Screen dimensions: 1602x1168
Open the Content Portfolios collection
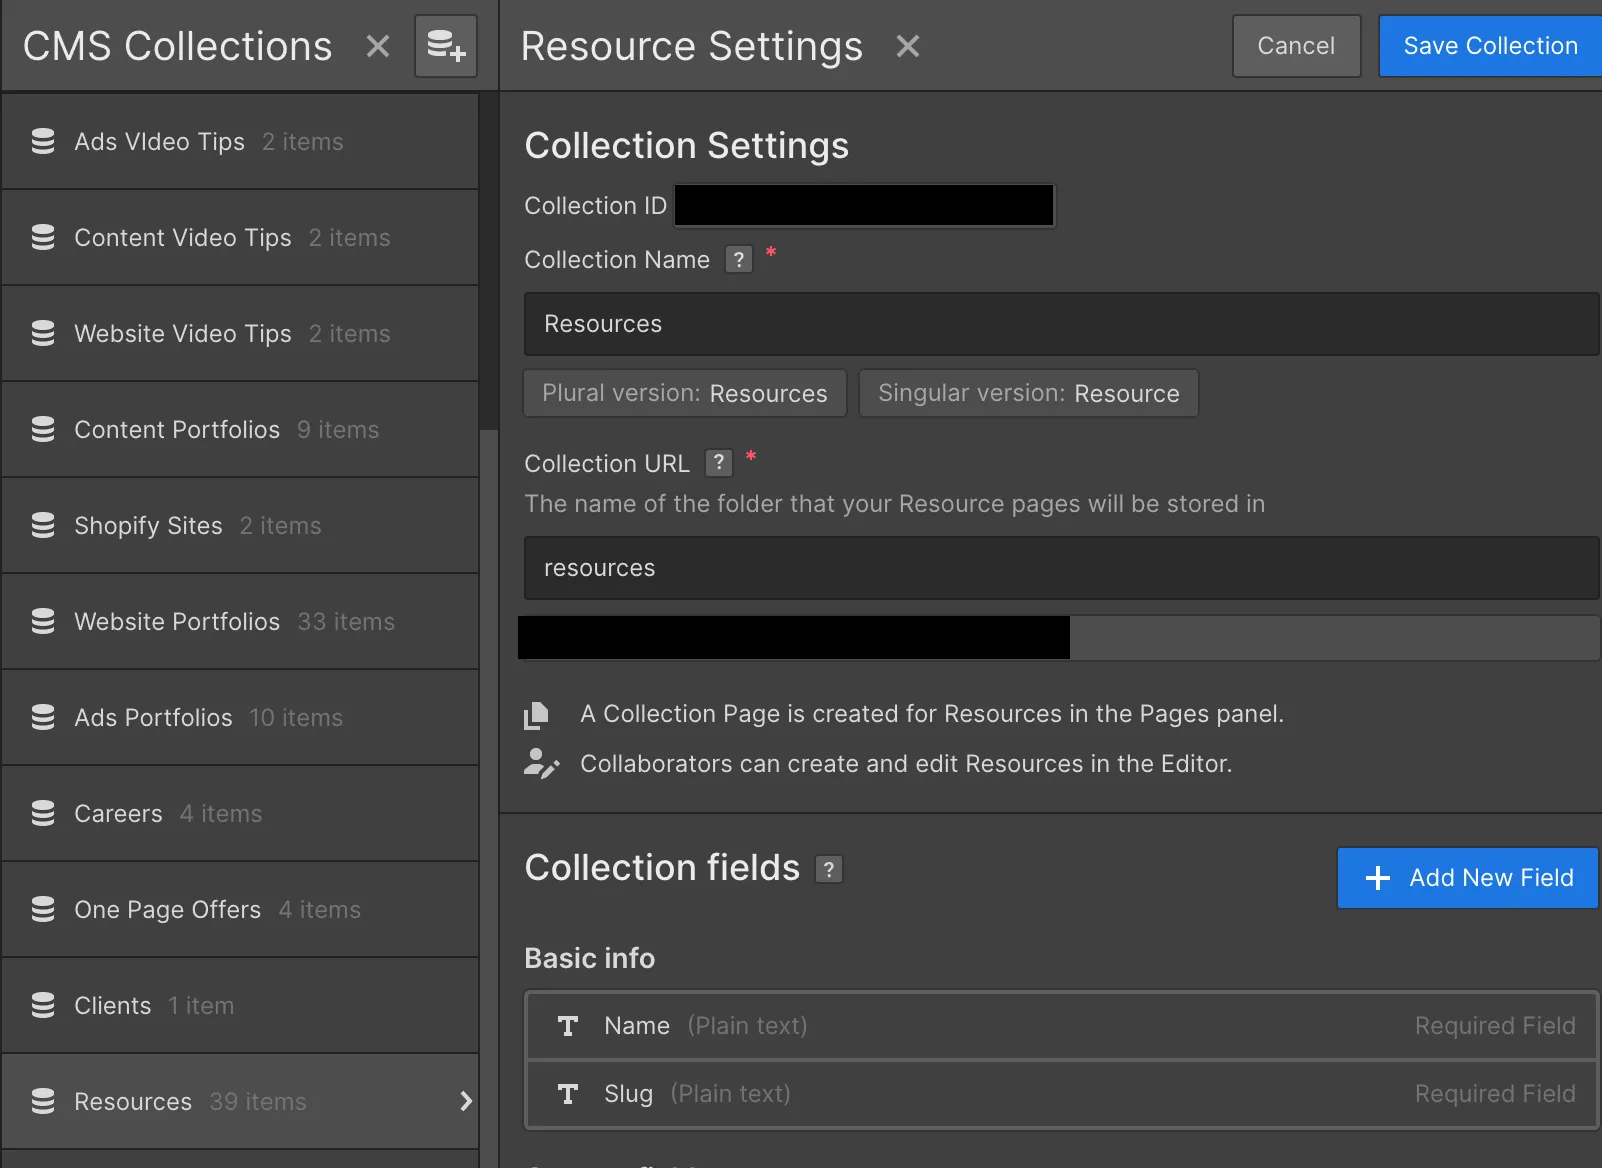click(x=240, y=430)
